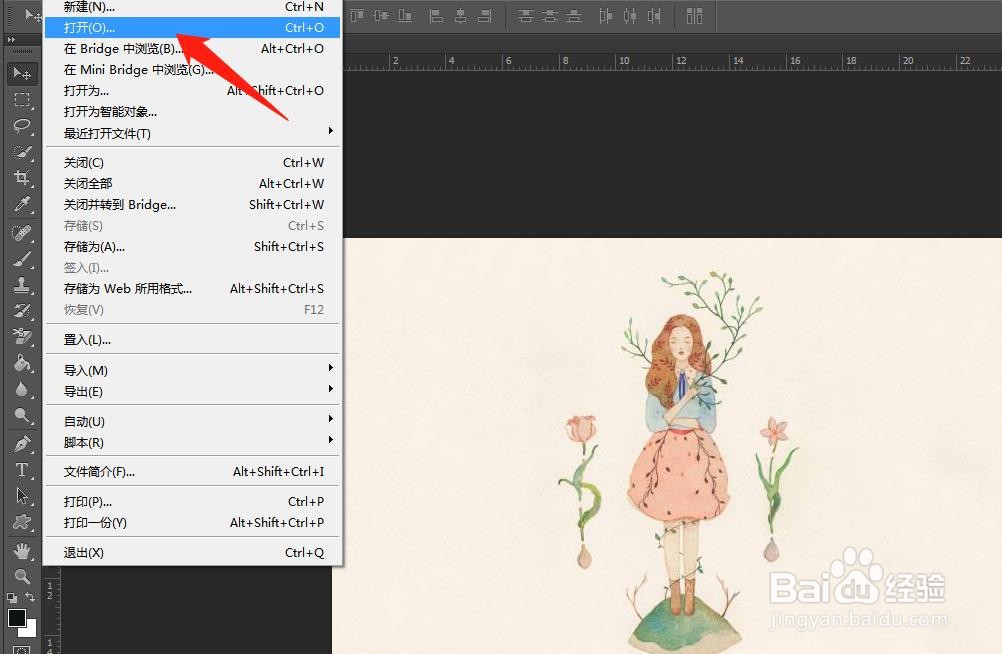
Task: Expand 自动(U) submenu
Action: tap(192, 421)
